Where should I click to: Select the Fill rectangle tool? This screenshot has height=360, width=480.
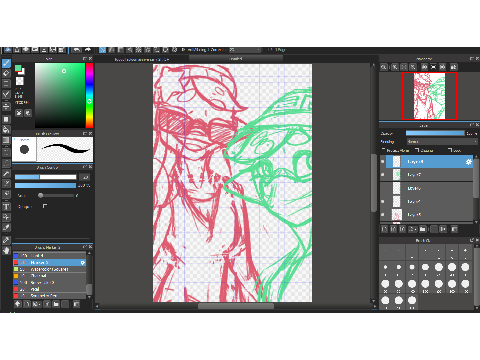click(x=6, y=119)
